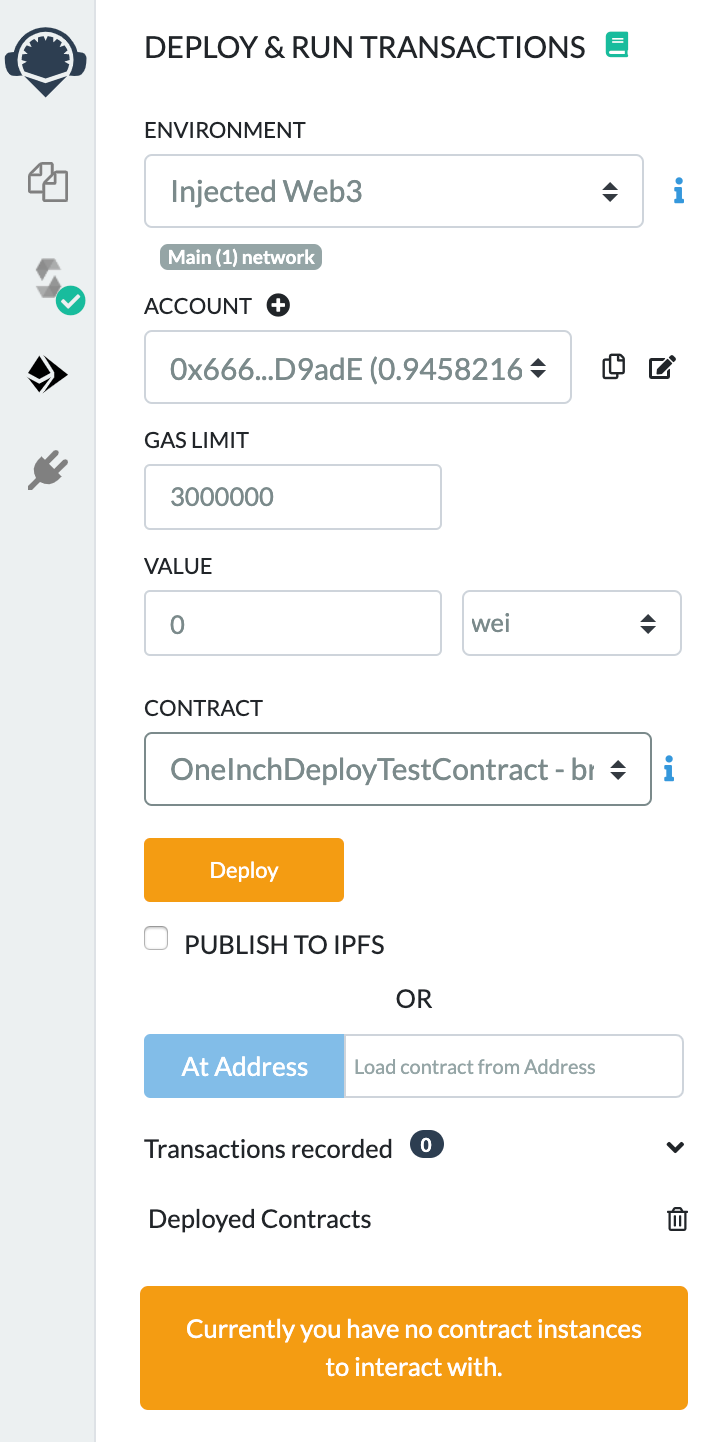
Task: Open the Account selection dropdown
Action: [x=358, y=367]
